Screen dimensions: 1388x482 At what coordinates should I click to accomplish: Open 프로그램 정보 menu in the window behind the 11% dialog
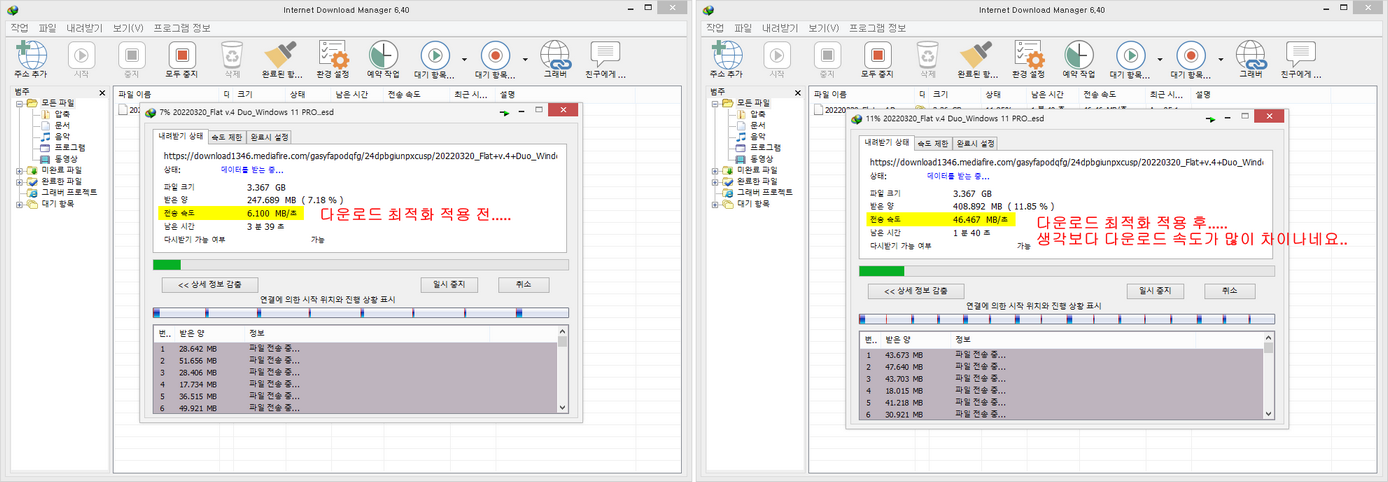coord(880,28)
